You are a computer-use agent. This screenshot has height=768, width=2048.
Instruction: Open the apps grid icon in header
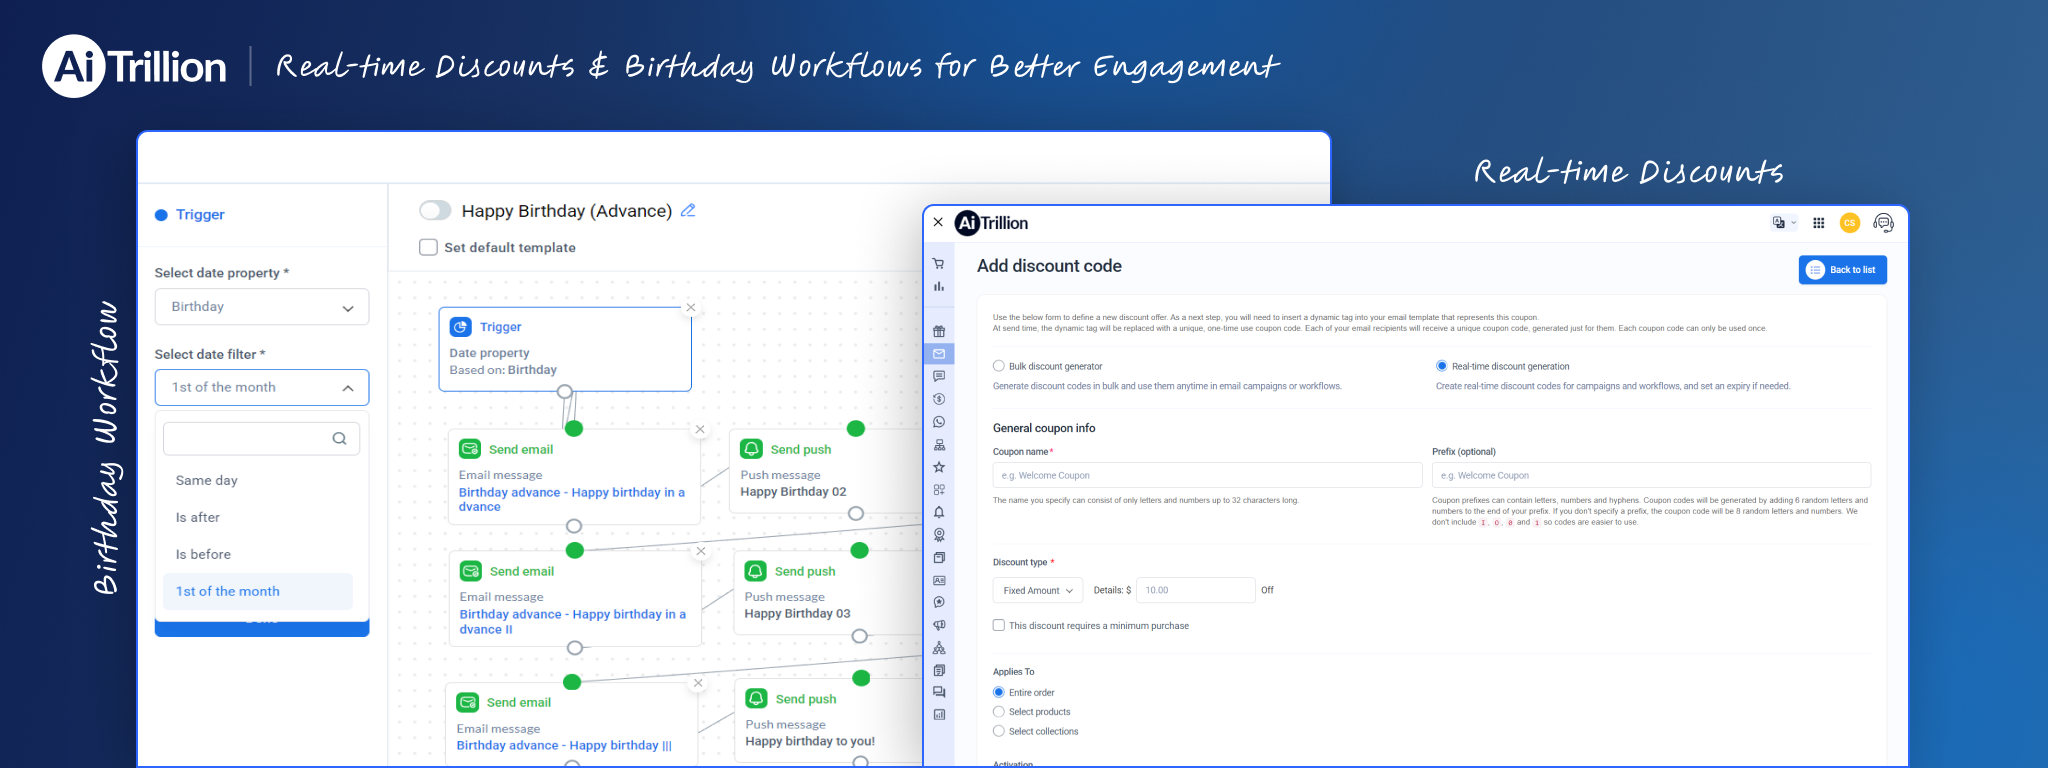(1818, 223)
